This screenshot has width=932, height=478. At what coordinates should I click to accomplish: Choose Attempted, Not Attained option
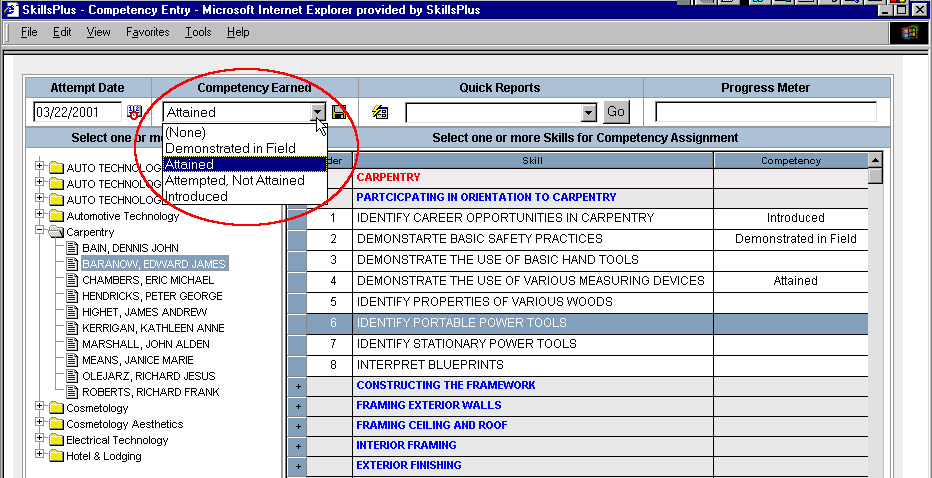click(245, 180)
